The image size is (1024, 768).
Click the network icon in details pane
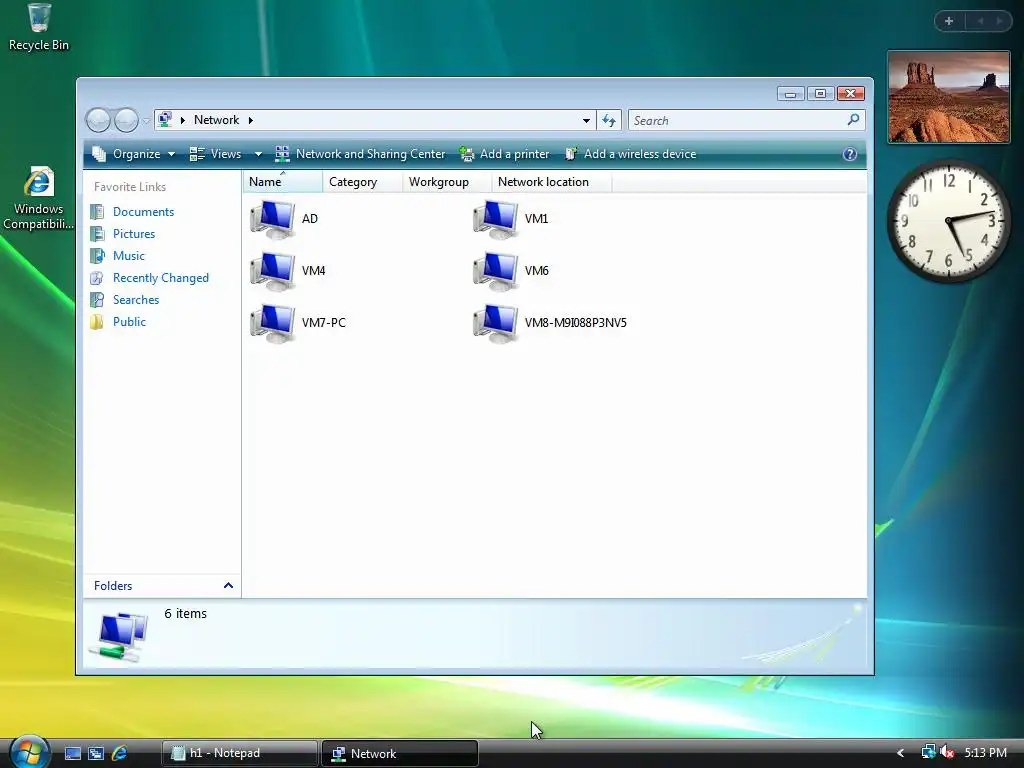[120, 636]
